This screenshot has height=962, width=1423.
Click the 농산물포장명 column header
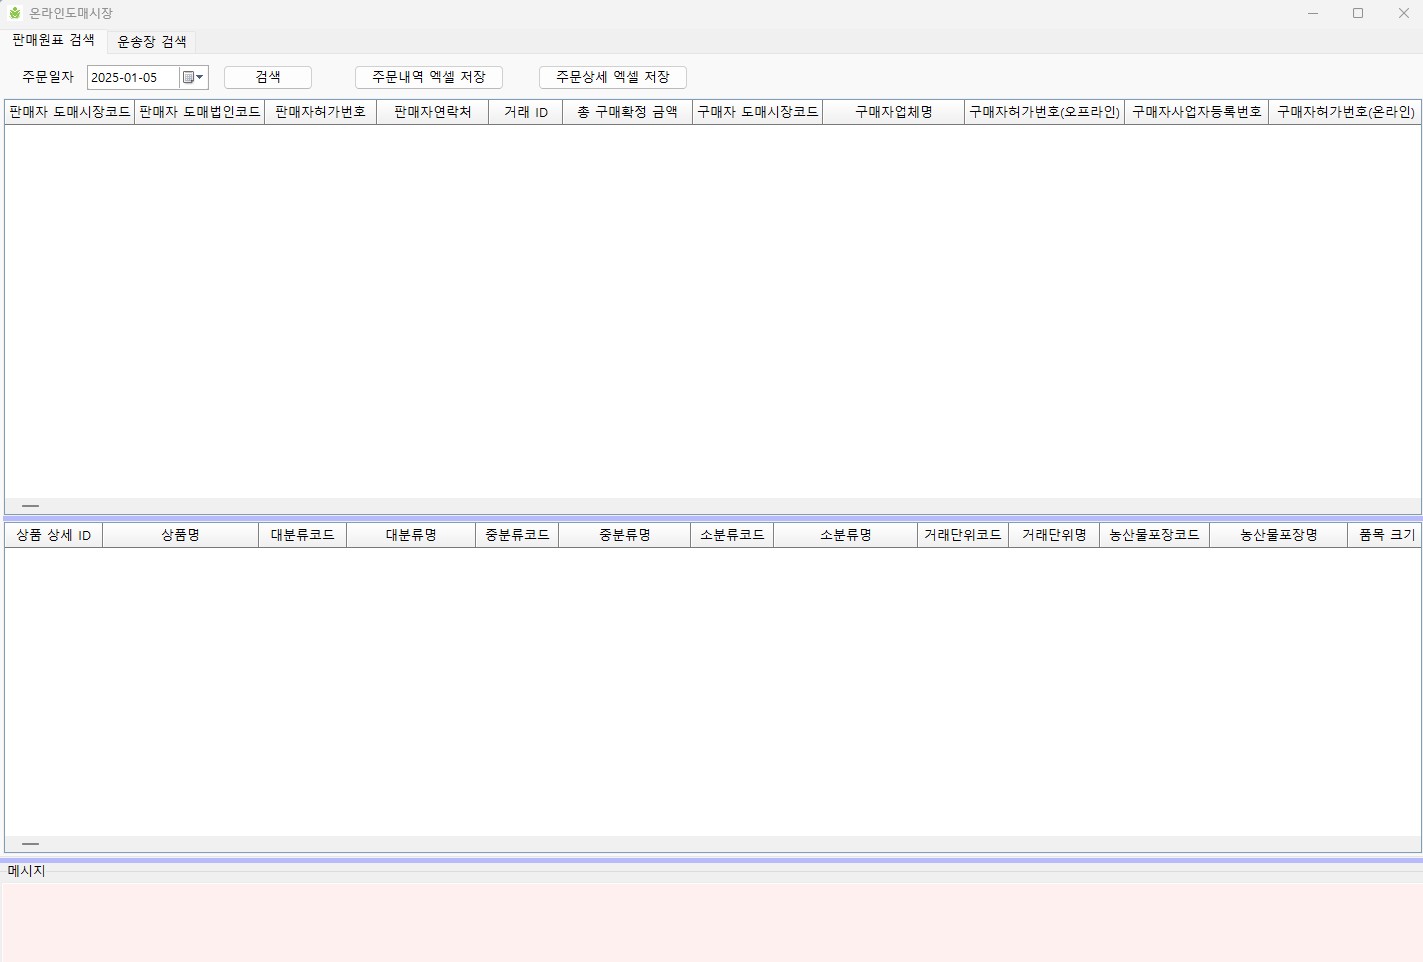pos(1278,535)
